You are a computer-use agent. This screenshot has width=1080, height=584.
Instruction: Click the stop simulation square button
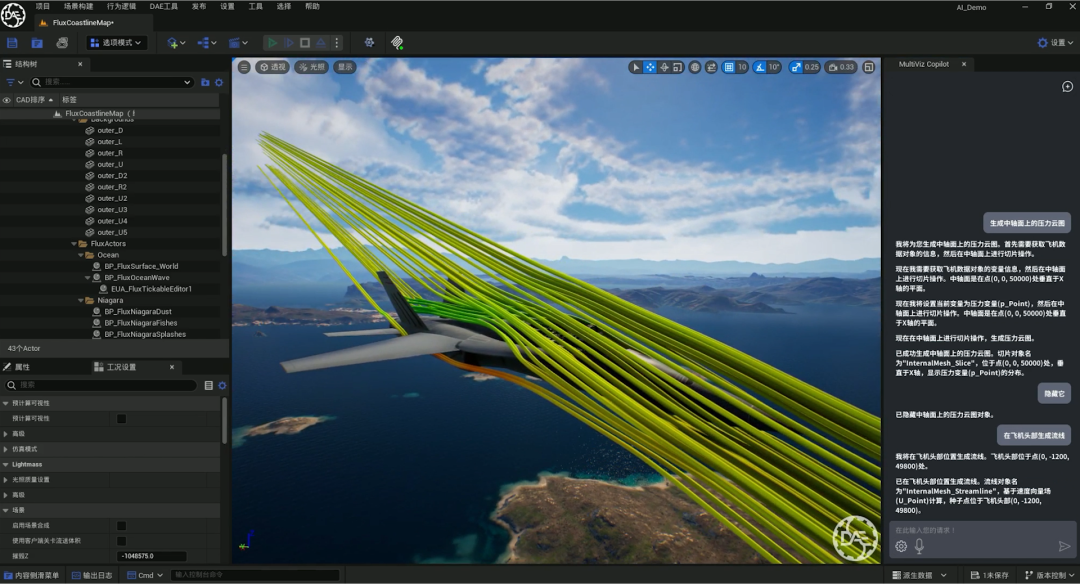pos(304,43)
